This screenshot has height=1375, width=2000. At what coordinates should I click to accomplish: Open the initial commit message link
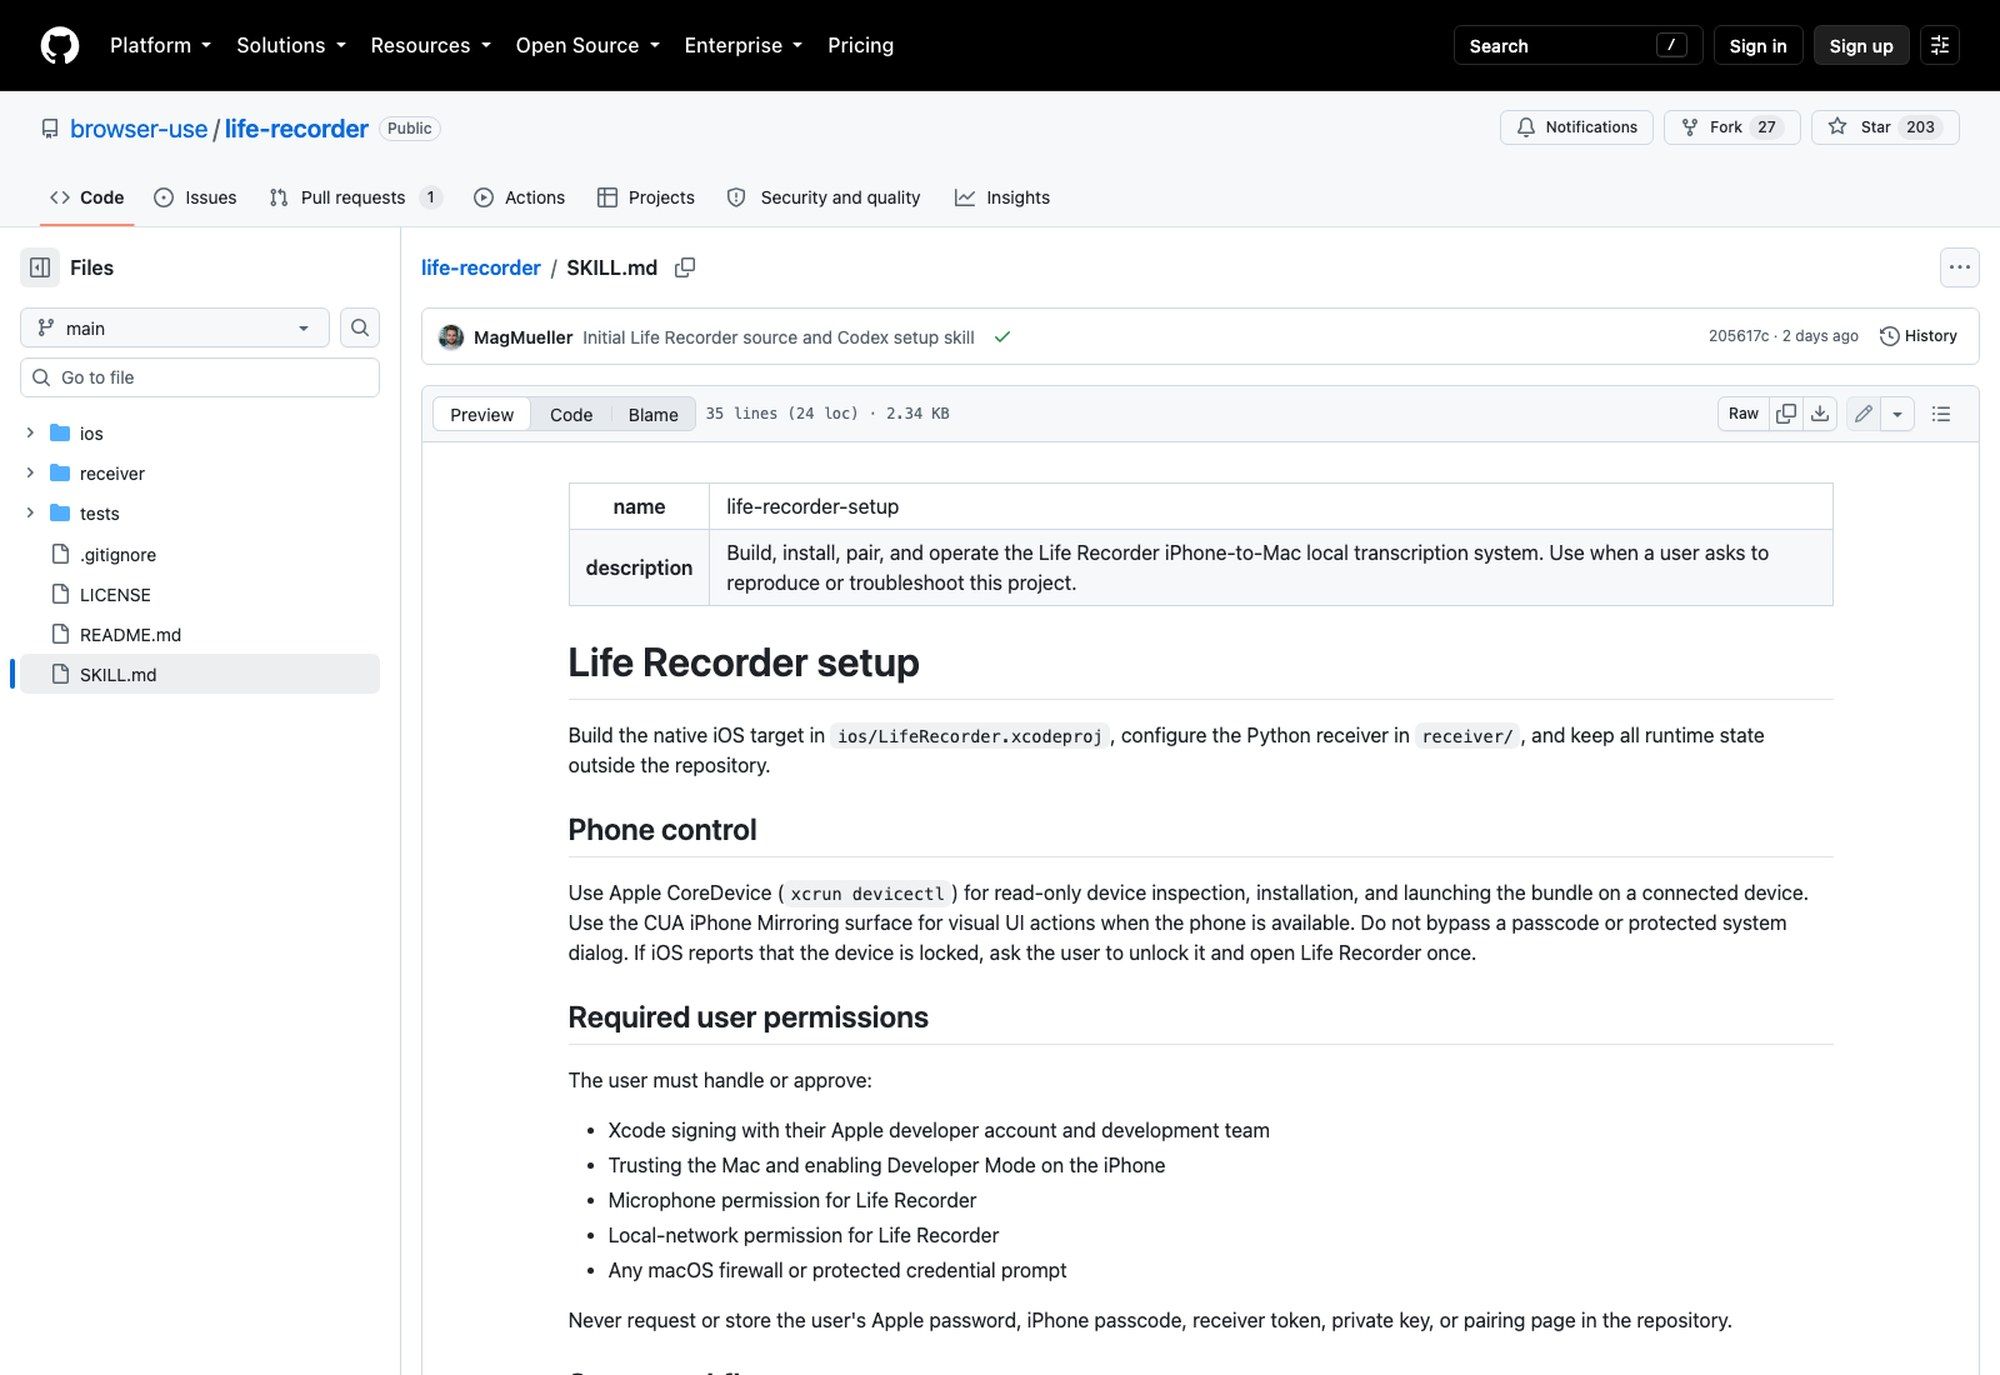pos(778,337)
